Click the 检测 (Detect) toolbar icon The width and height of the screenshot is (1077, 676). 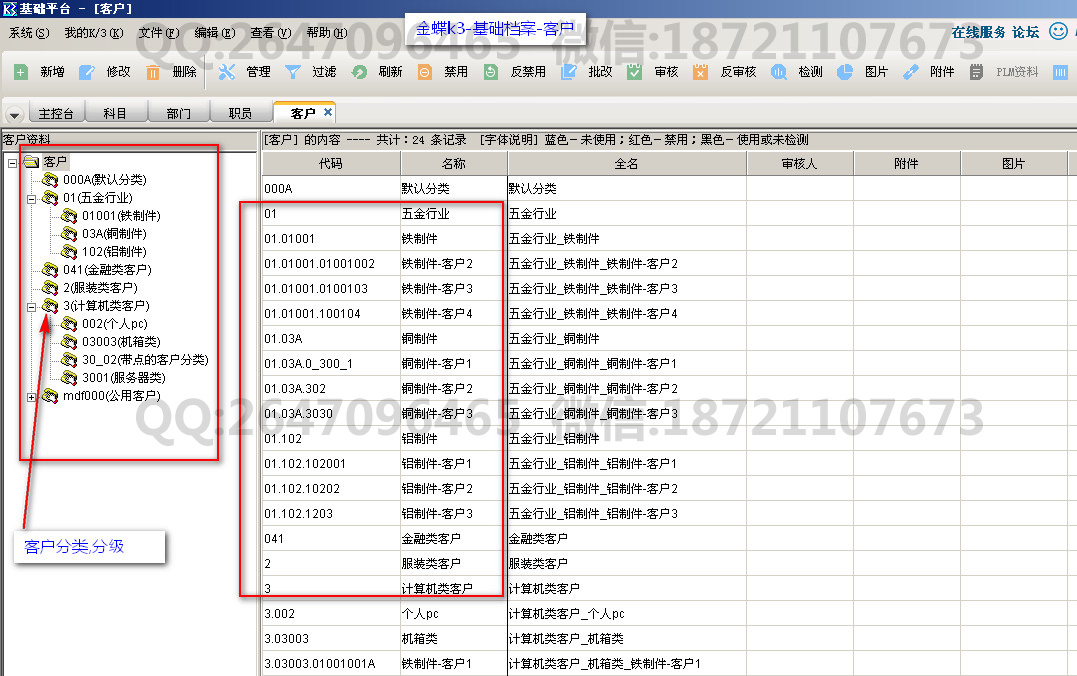(x=778, y=72)
